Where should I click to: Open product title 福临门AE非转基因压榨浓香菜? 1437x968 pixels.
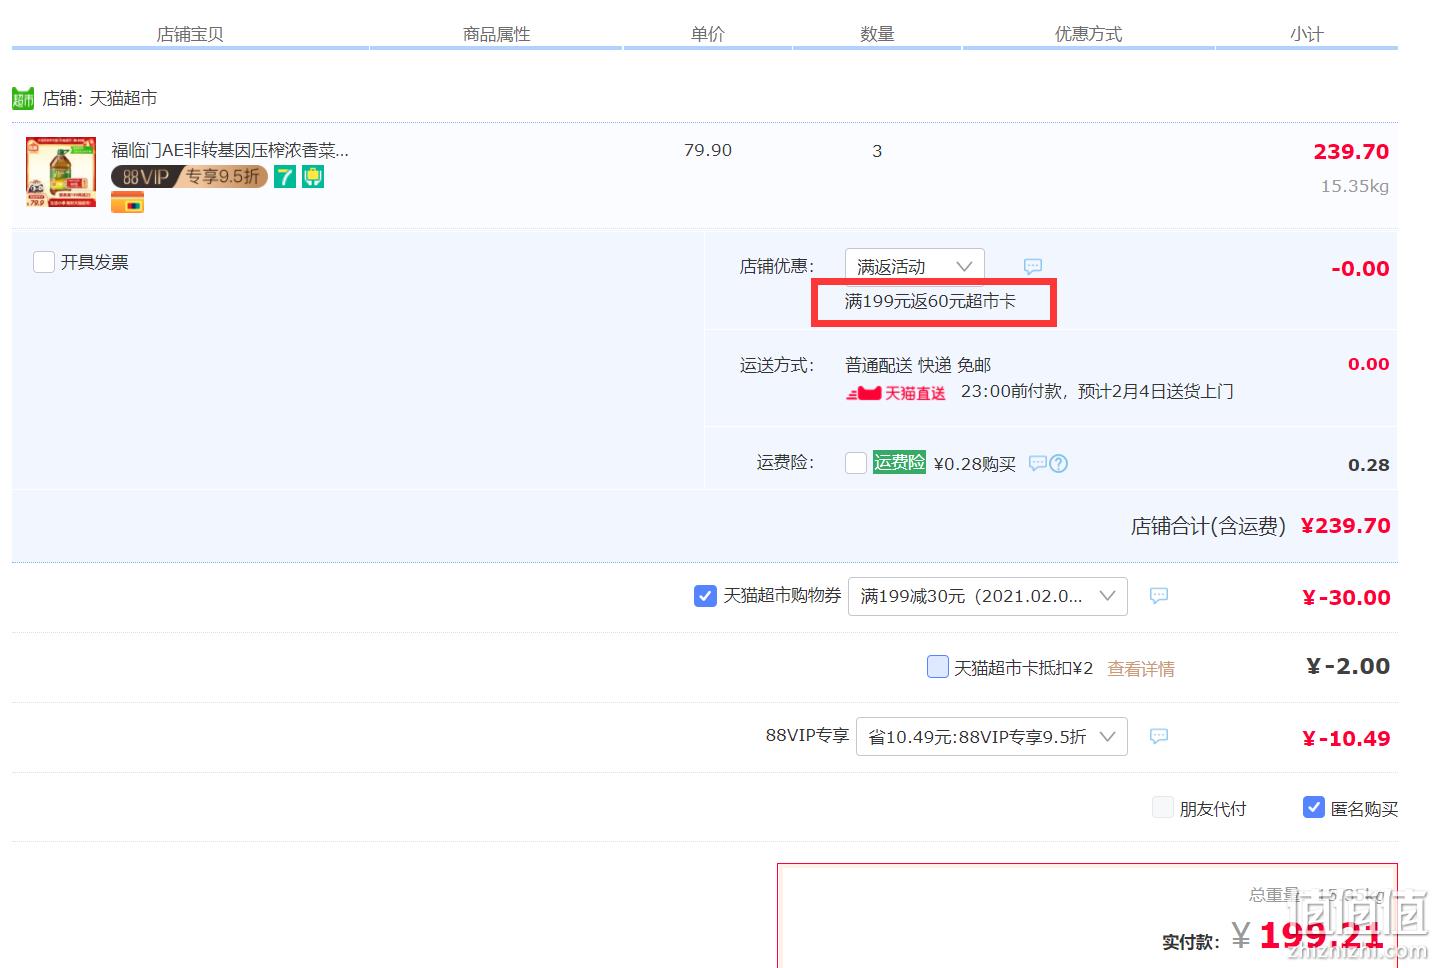(x=230, y=150)
